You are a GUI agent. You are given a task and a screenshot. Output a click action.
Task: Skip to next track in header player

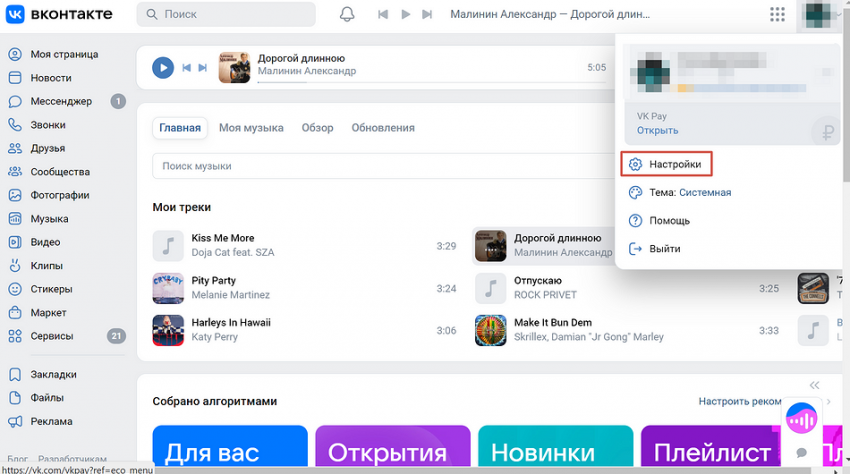[428, 15]
